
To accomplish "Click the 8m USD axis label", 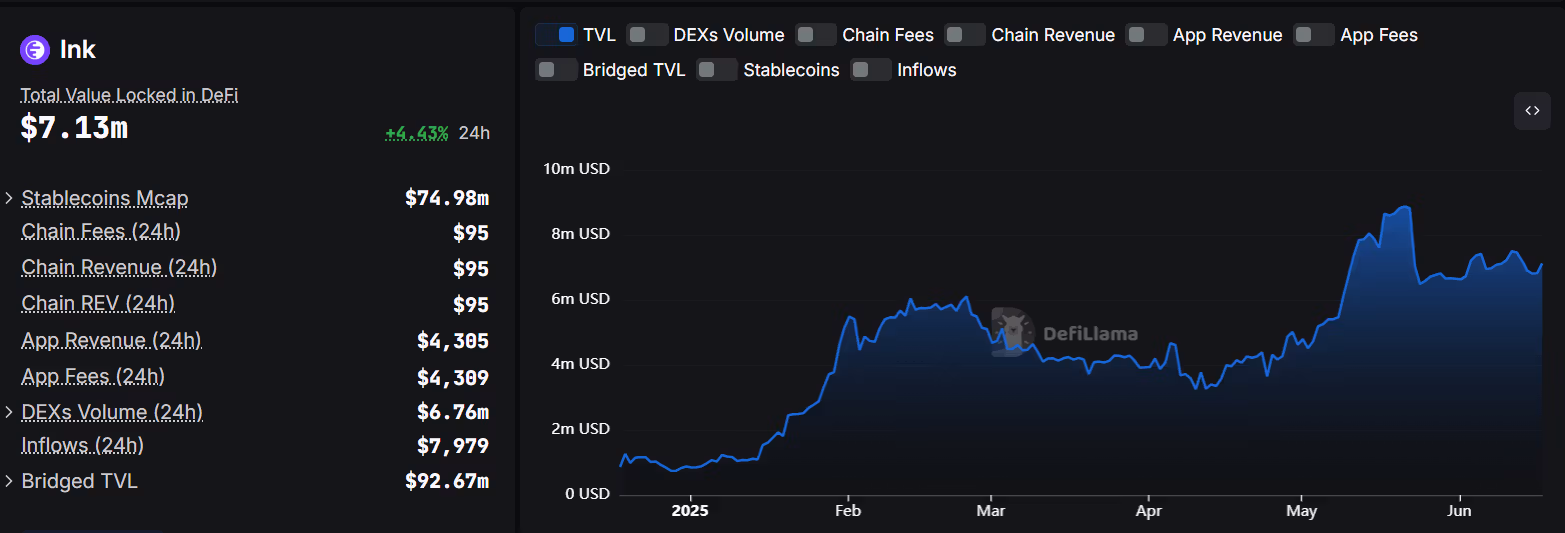I will pyautogui.click(x=580, y=234).
